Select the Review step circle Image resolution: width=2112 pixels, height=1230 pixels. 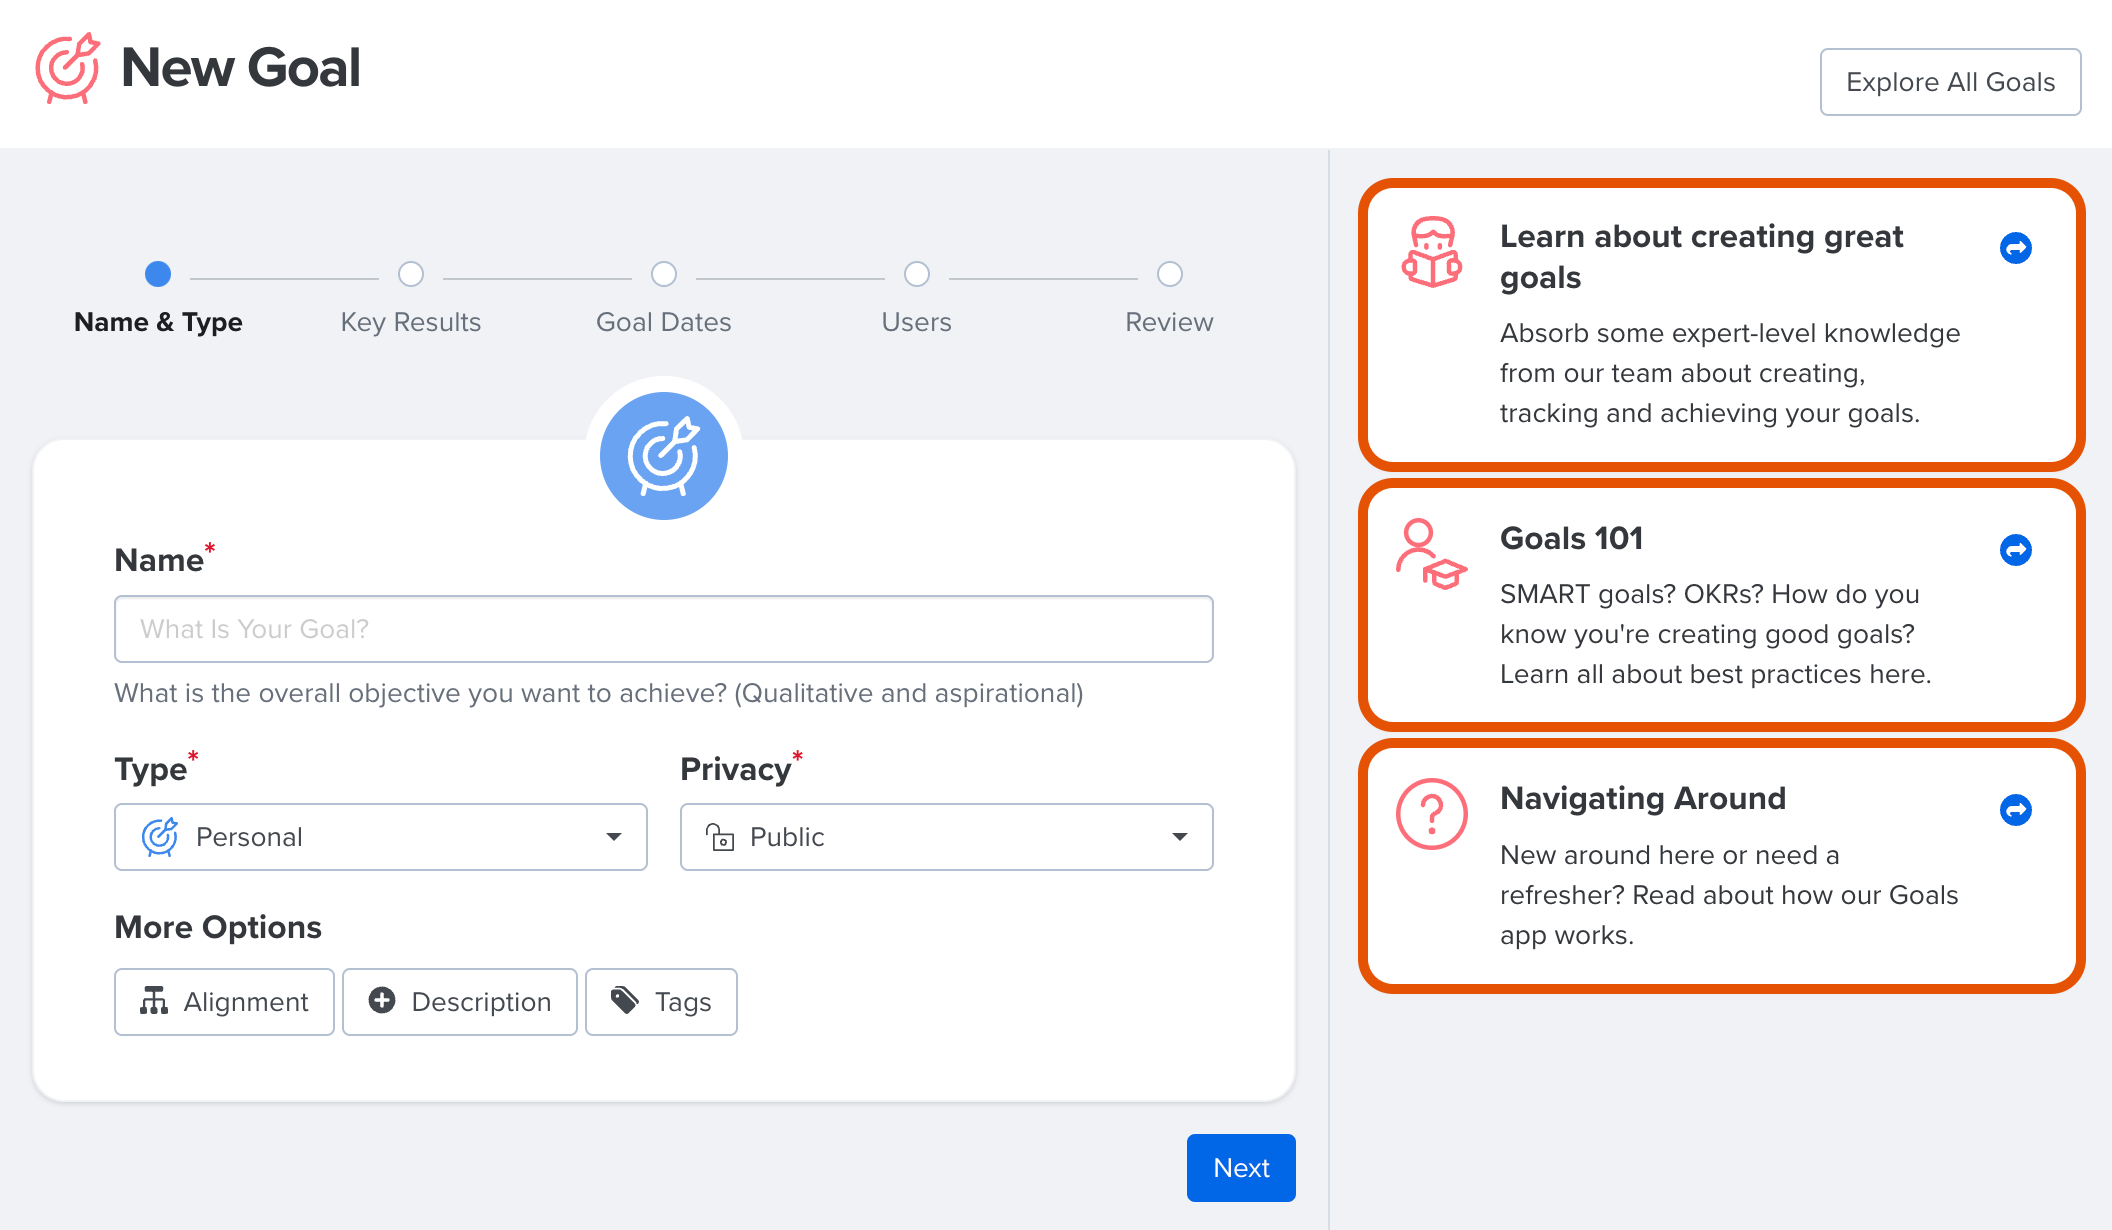pyautogui.click(x=1170, y=274)
